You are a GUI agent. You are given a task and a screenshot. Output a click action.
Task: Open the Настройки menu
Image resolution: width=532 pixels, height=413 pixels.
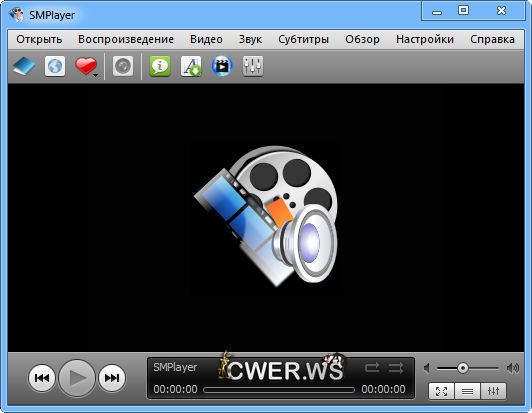pos(425,39)
